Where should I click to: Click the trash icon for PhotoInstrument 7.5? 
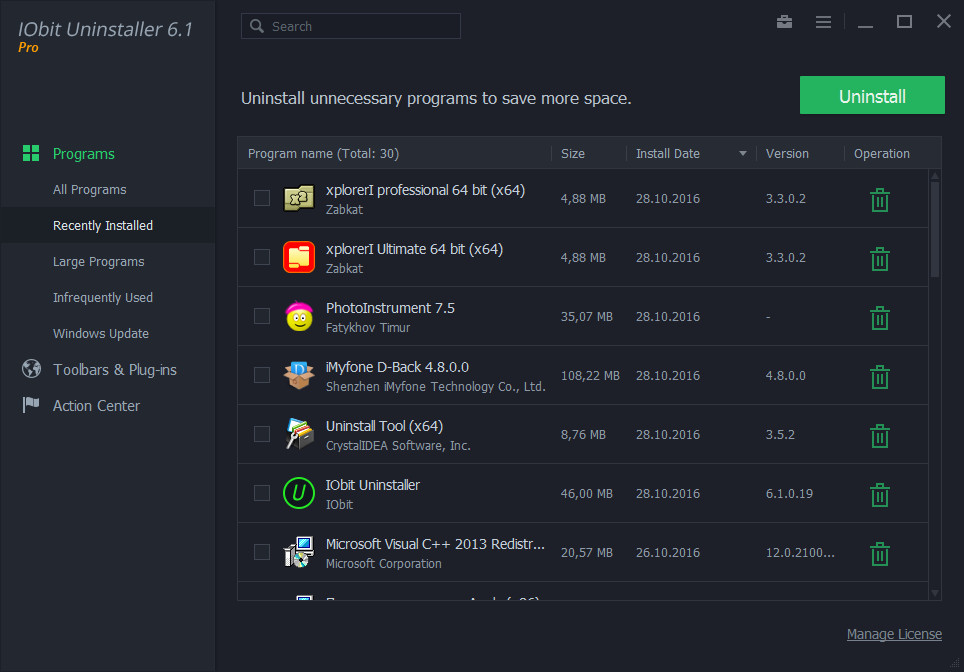point(879,317)
